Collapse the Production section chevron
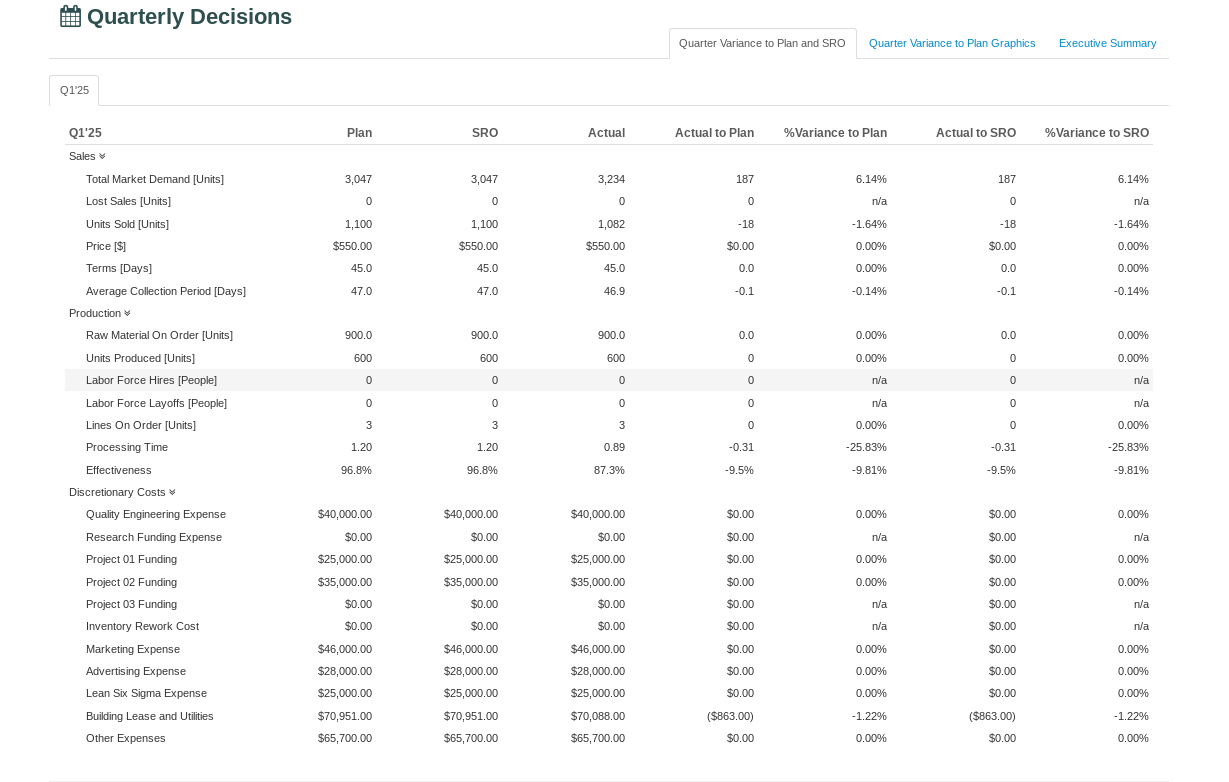Screen dimensions: 1229x782 (x=127, y=313)
